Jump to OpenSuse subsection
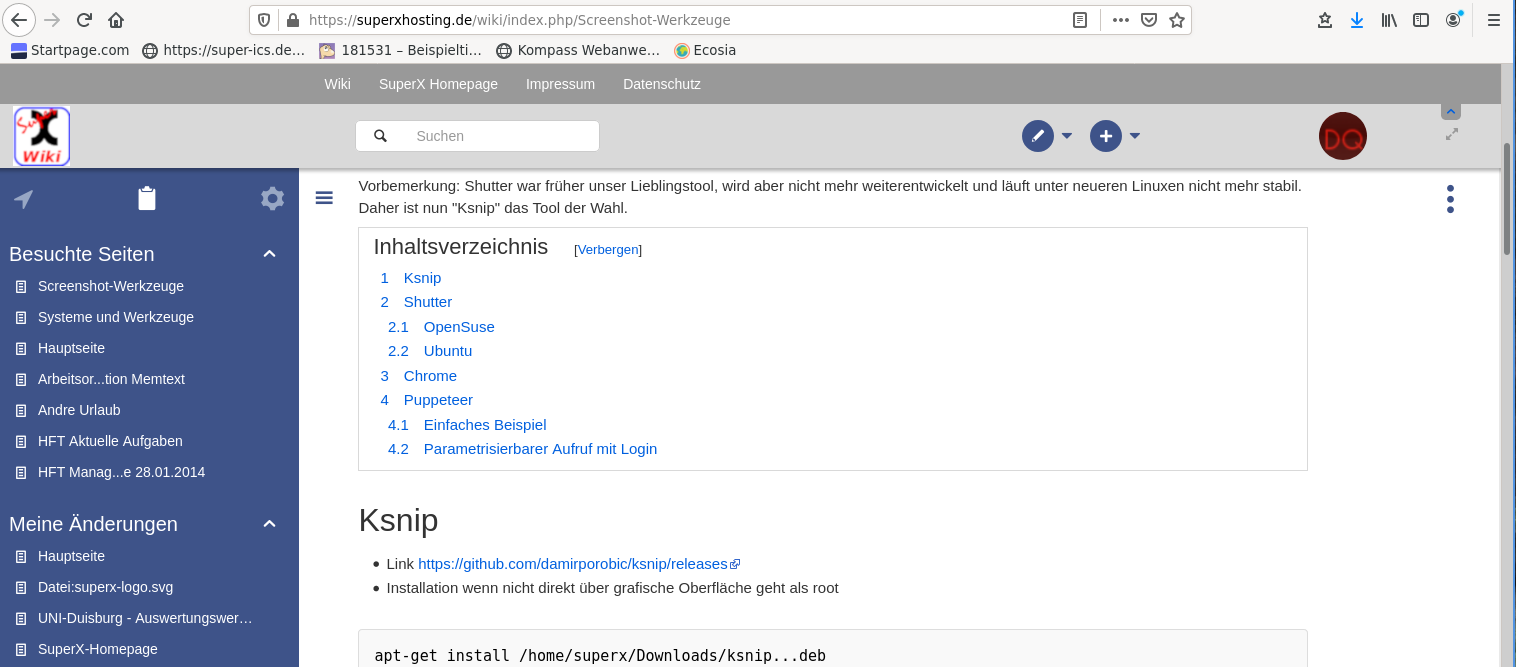This screenshot has height=667, width=1516. coord(459,327)
